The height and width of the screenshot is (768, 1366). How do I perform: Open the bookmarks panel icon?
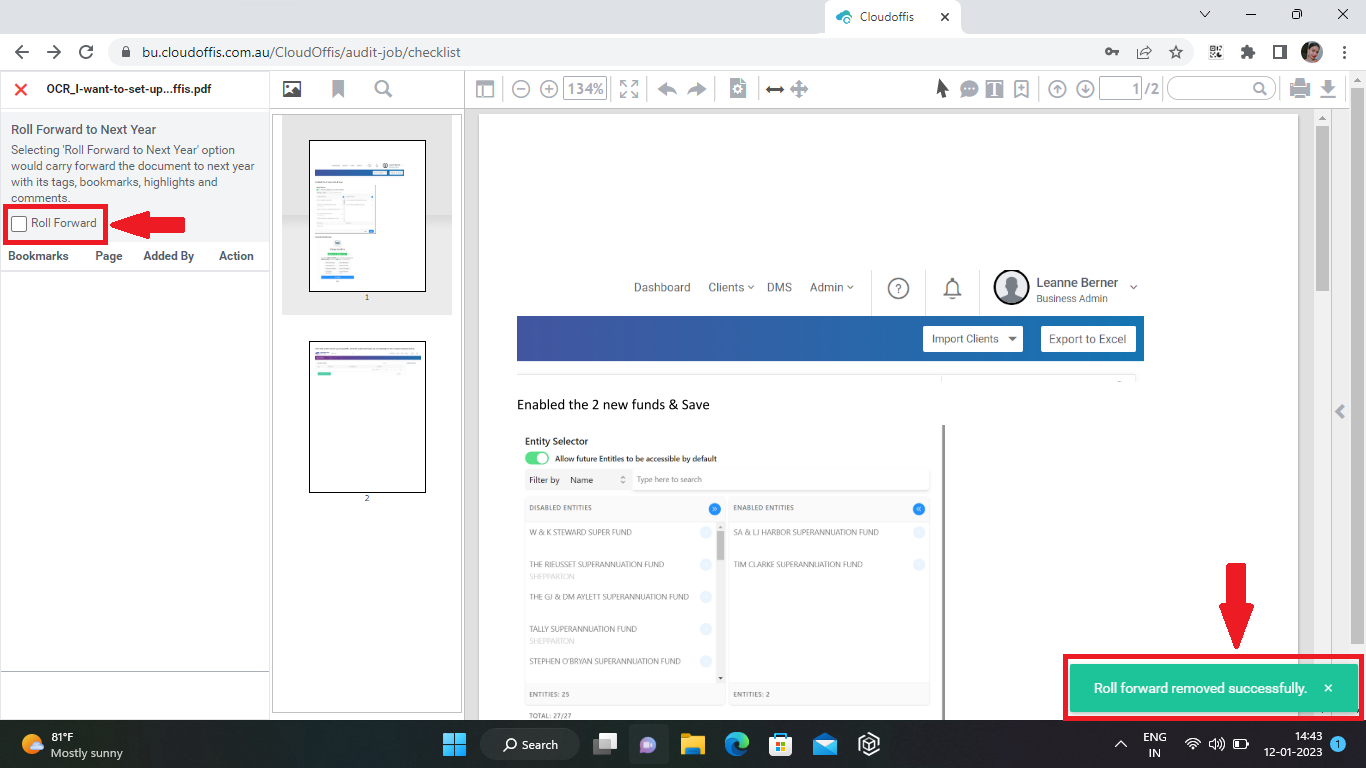tap(338, 89)
